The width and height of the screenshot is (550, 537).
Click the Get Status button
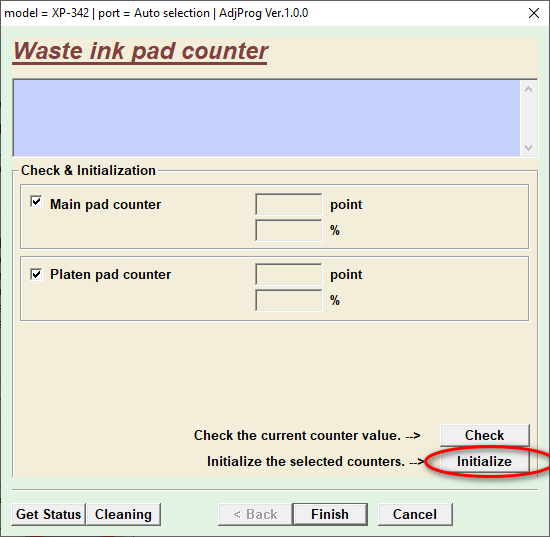click(x=48, y=515)
